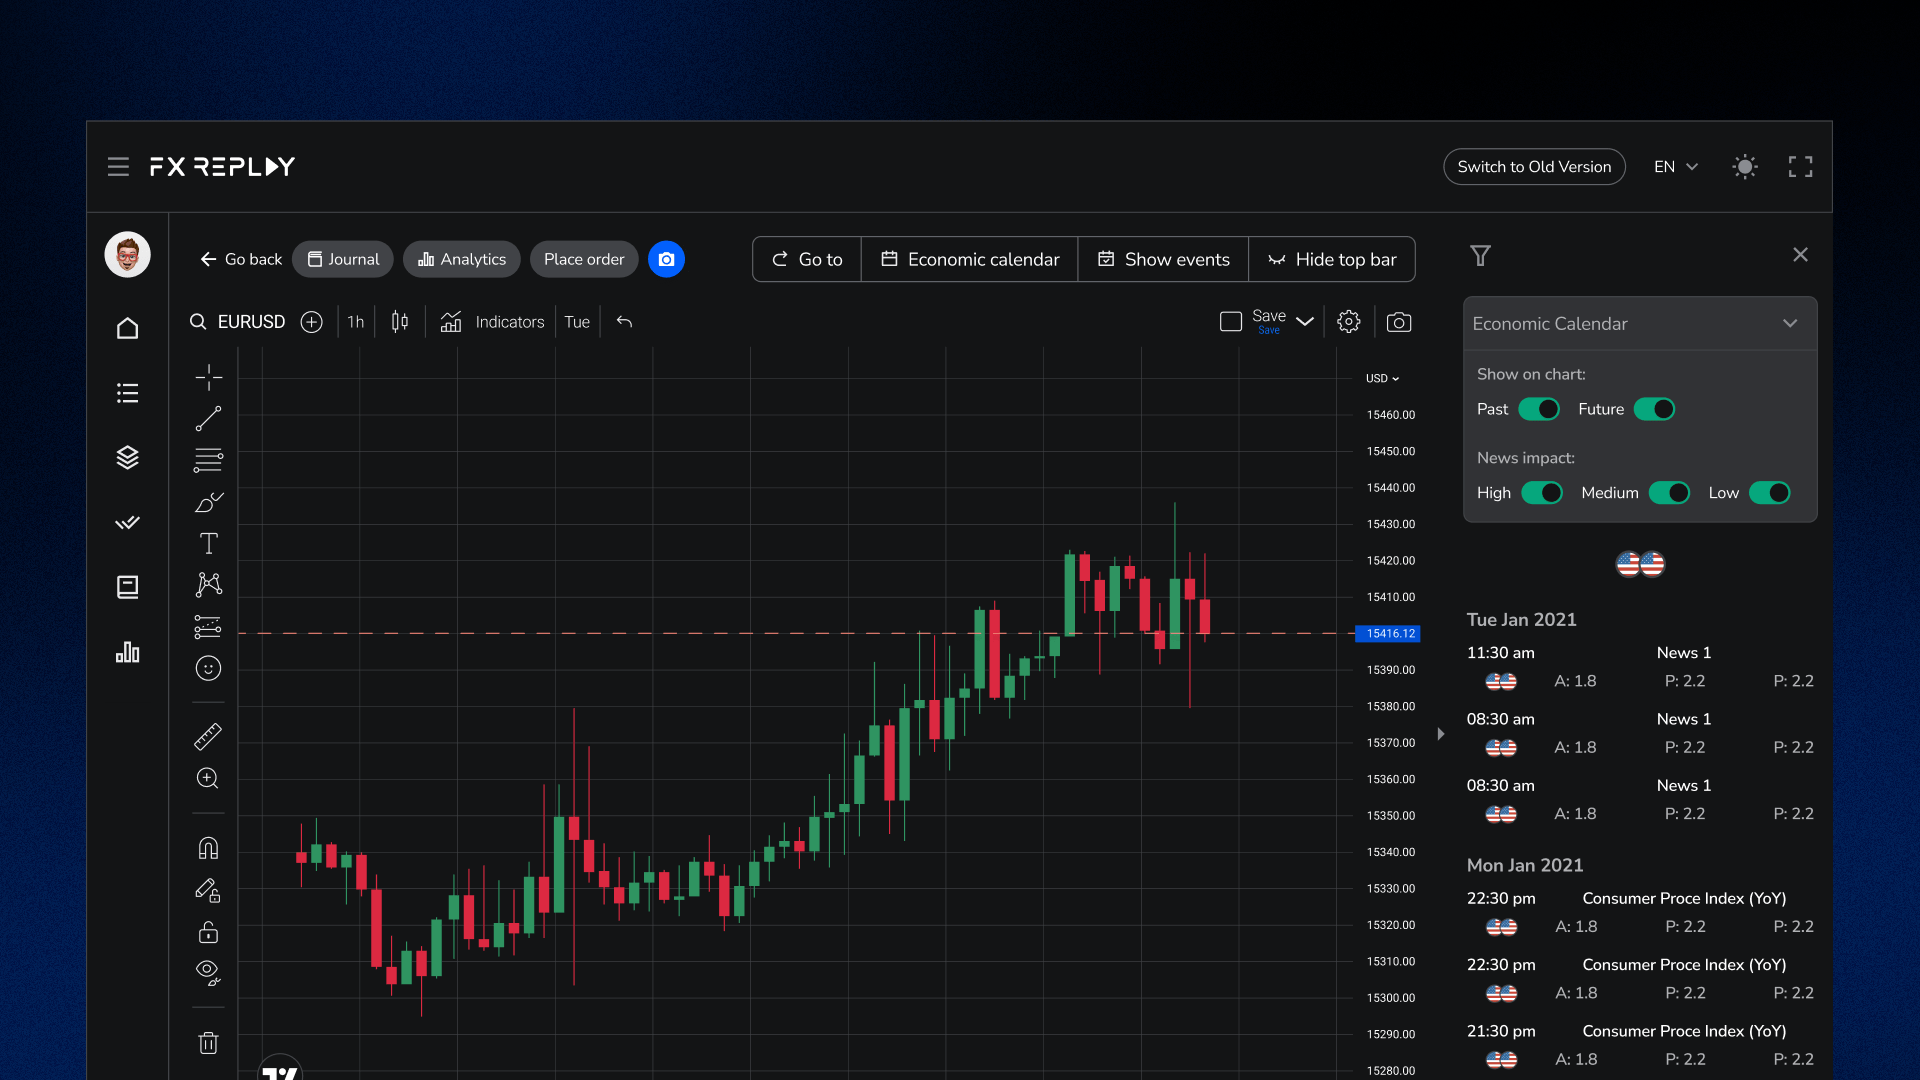Open the Journal tab
This screenshot has width=1920, height=1080.
click(343, 259)
